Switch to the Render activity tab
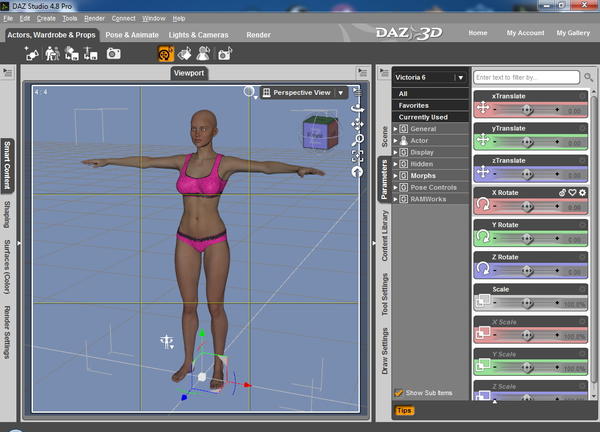600x432 pixels. [258, 35]
